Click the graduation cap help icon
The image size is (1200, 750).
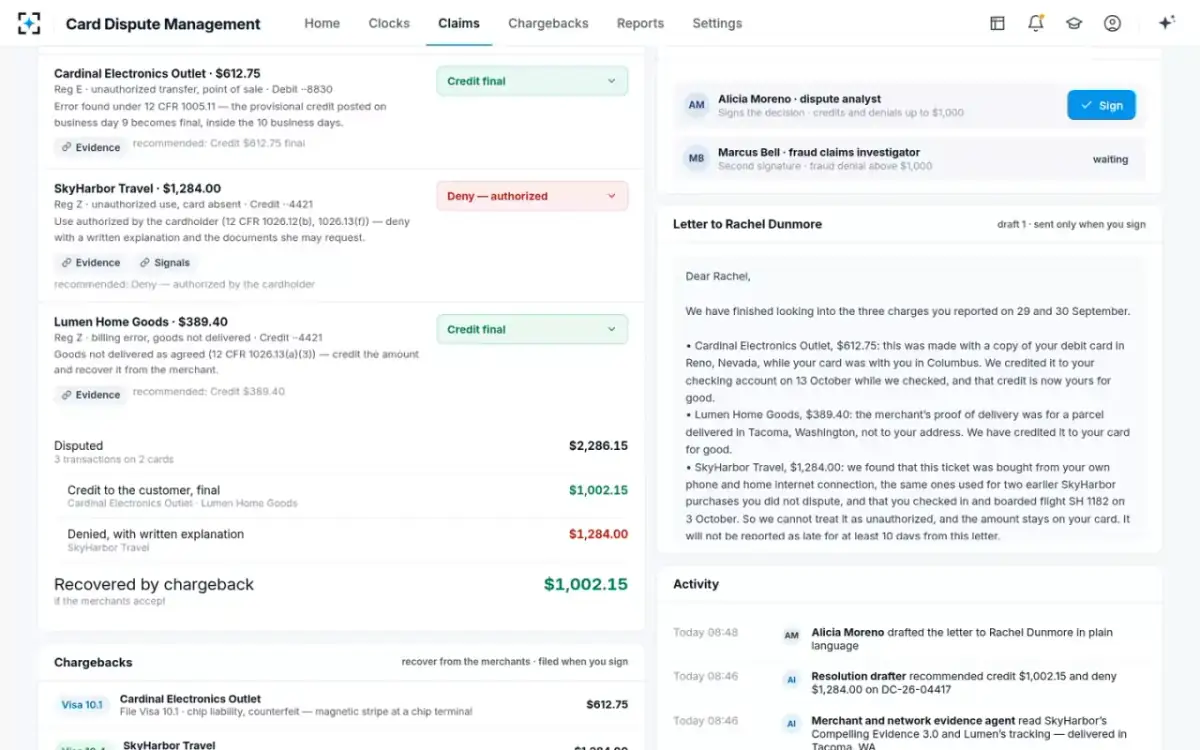[x=1074, y=23]
